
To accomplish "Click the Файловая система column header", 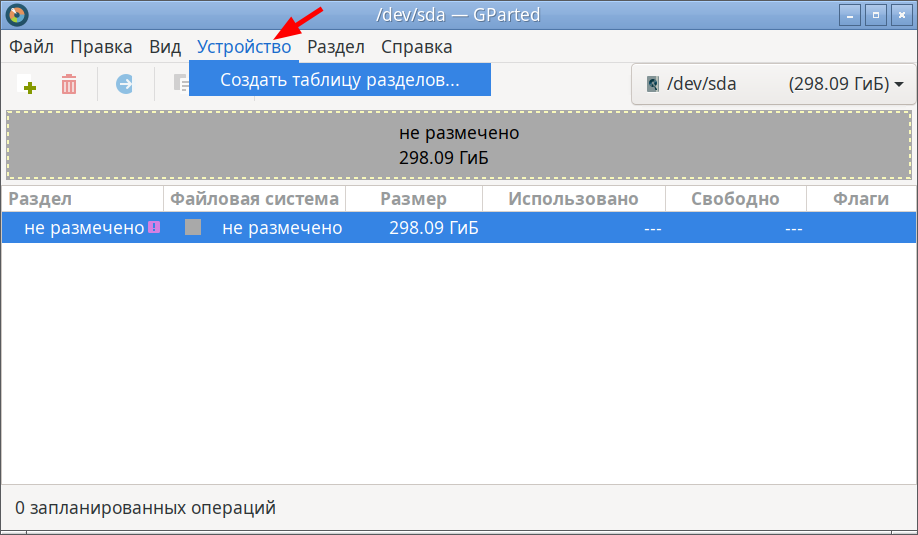I will (x=255, y=199).
